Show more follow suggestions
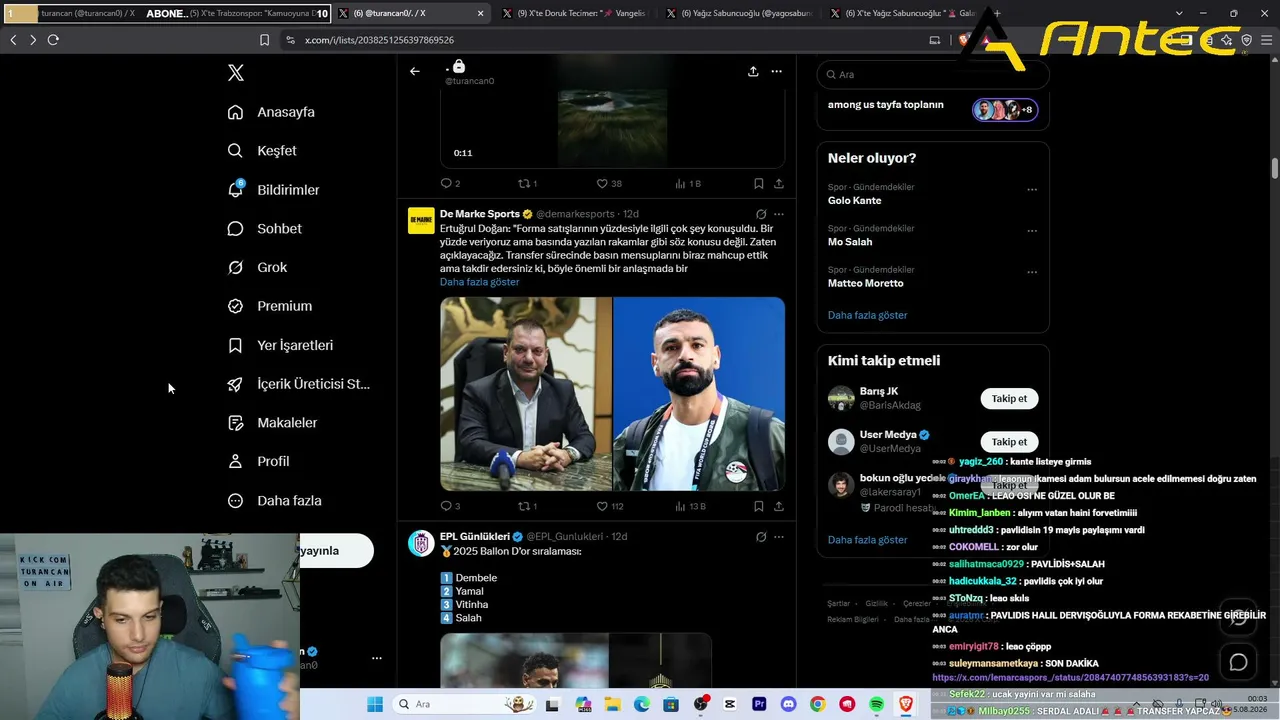 pos(868,540)
